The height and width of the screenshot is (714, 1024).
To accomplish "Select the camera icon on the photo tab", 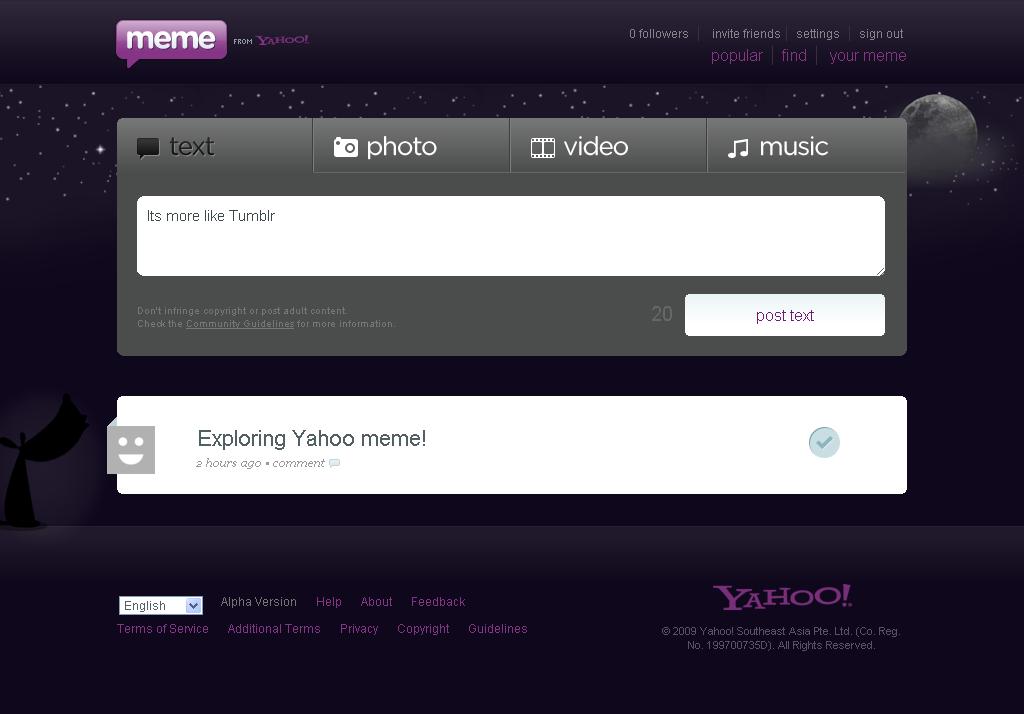I will [x=345, y=146].
